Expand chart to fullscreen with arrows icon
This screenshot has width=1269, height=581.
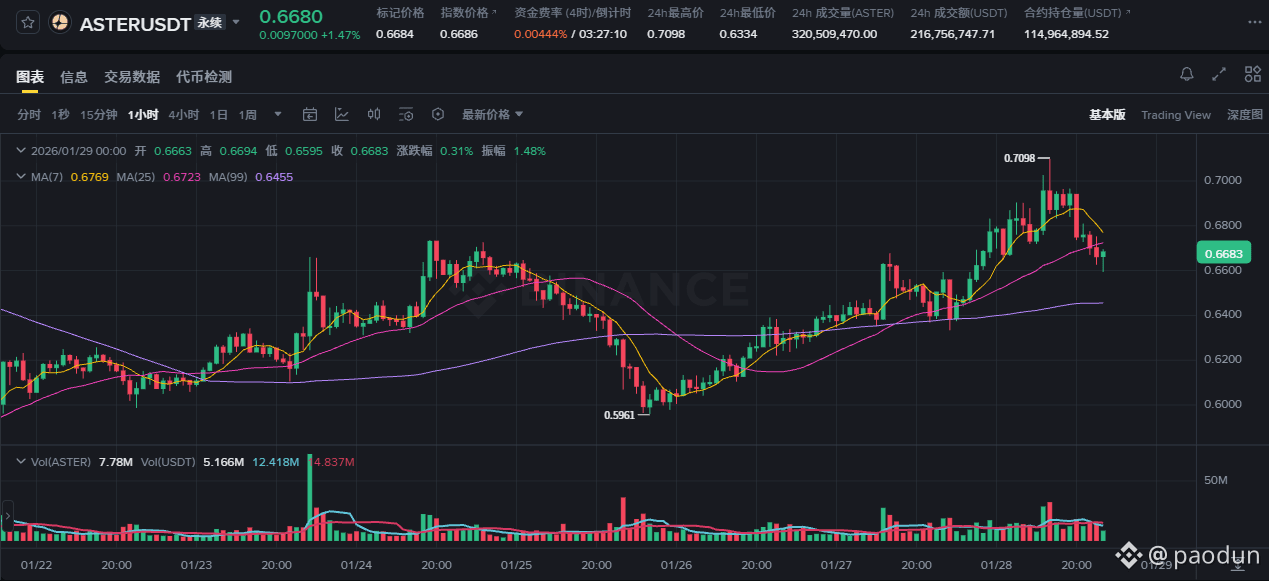pyautogui.click(x=1219, y=74)
